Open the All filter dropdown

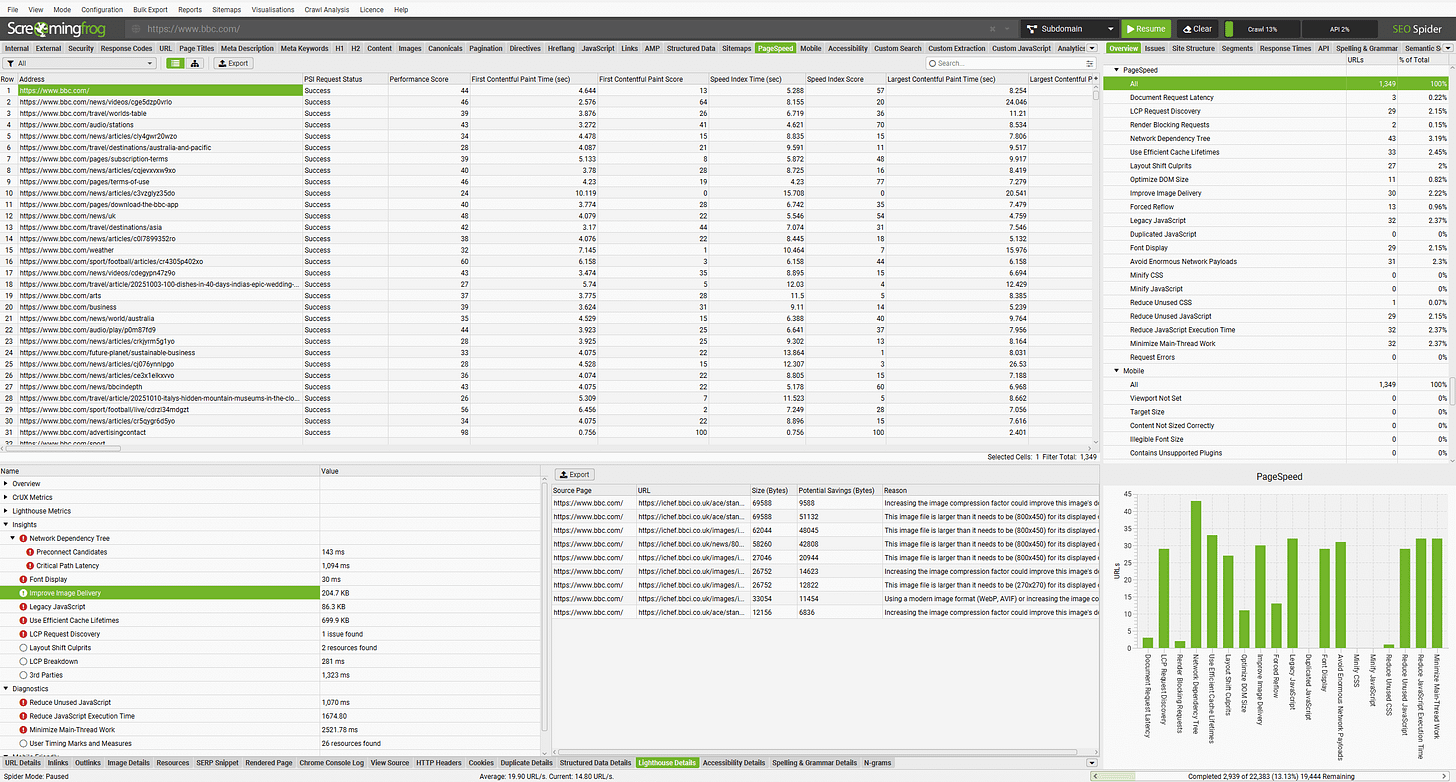coord(80,63)
